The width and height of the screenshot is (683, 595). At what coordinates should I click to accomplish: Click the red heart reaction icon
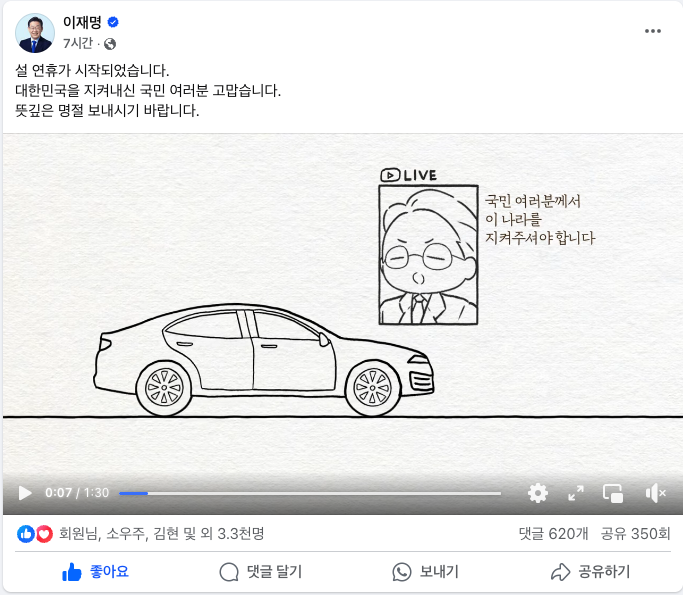(44, 534)
